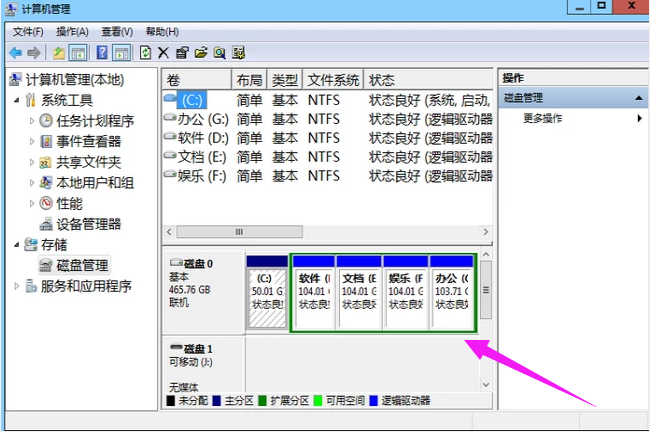
Task: Collapse the 系统工具 tree node
Action: (x=16, y=100)
